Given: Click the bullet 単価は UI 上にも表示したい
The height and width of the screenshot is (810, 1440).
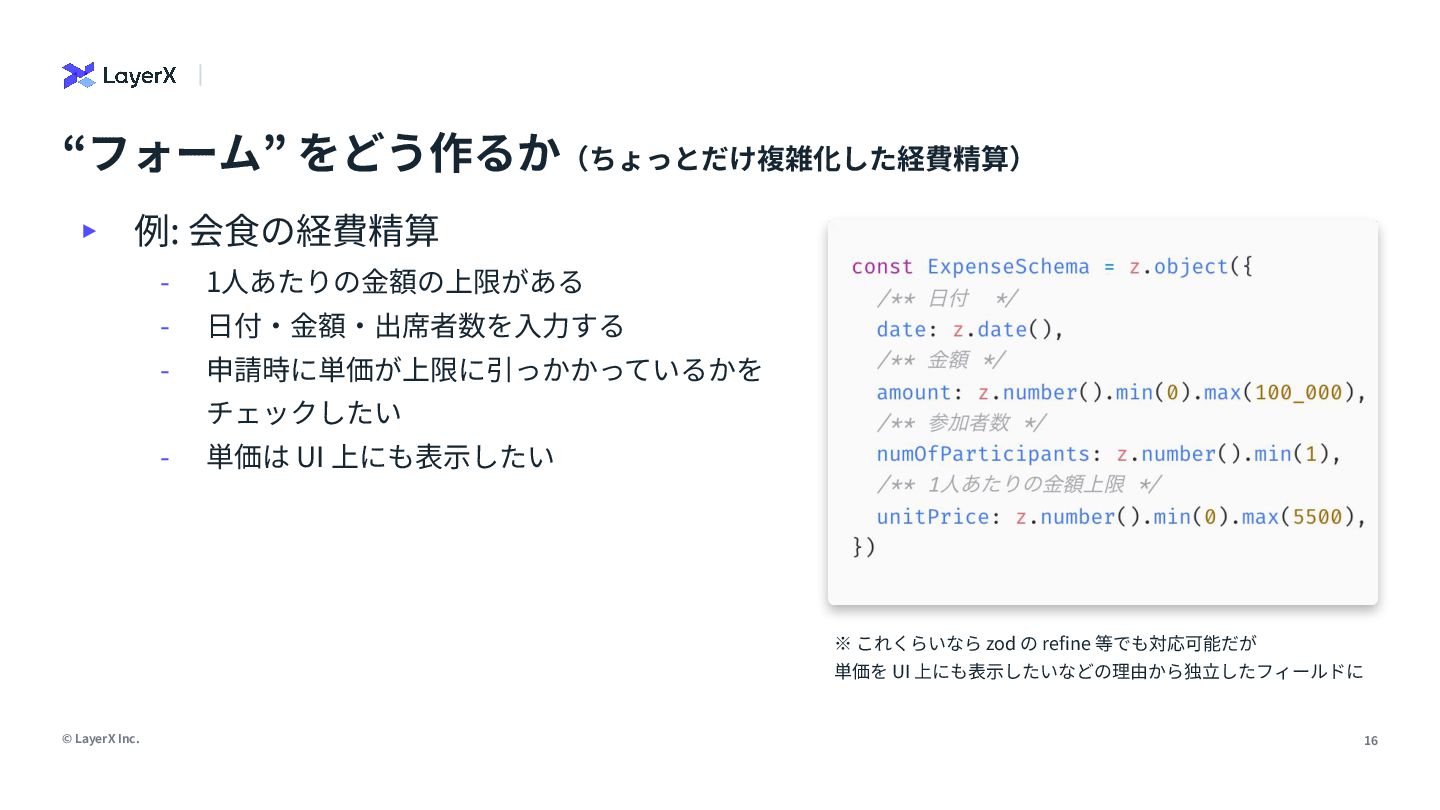Looking at the screenshot, I should pos(380,457).
